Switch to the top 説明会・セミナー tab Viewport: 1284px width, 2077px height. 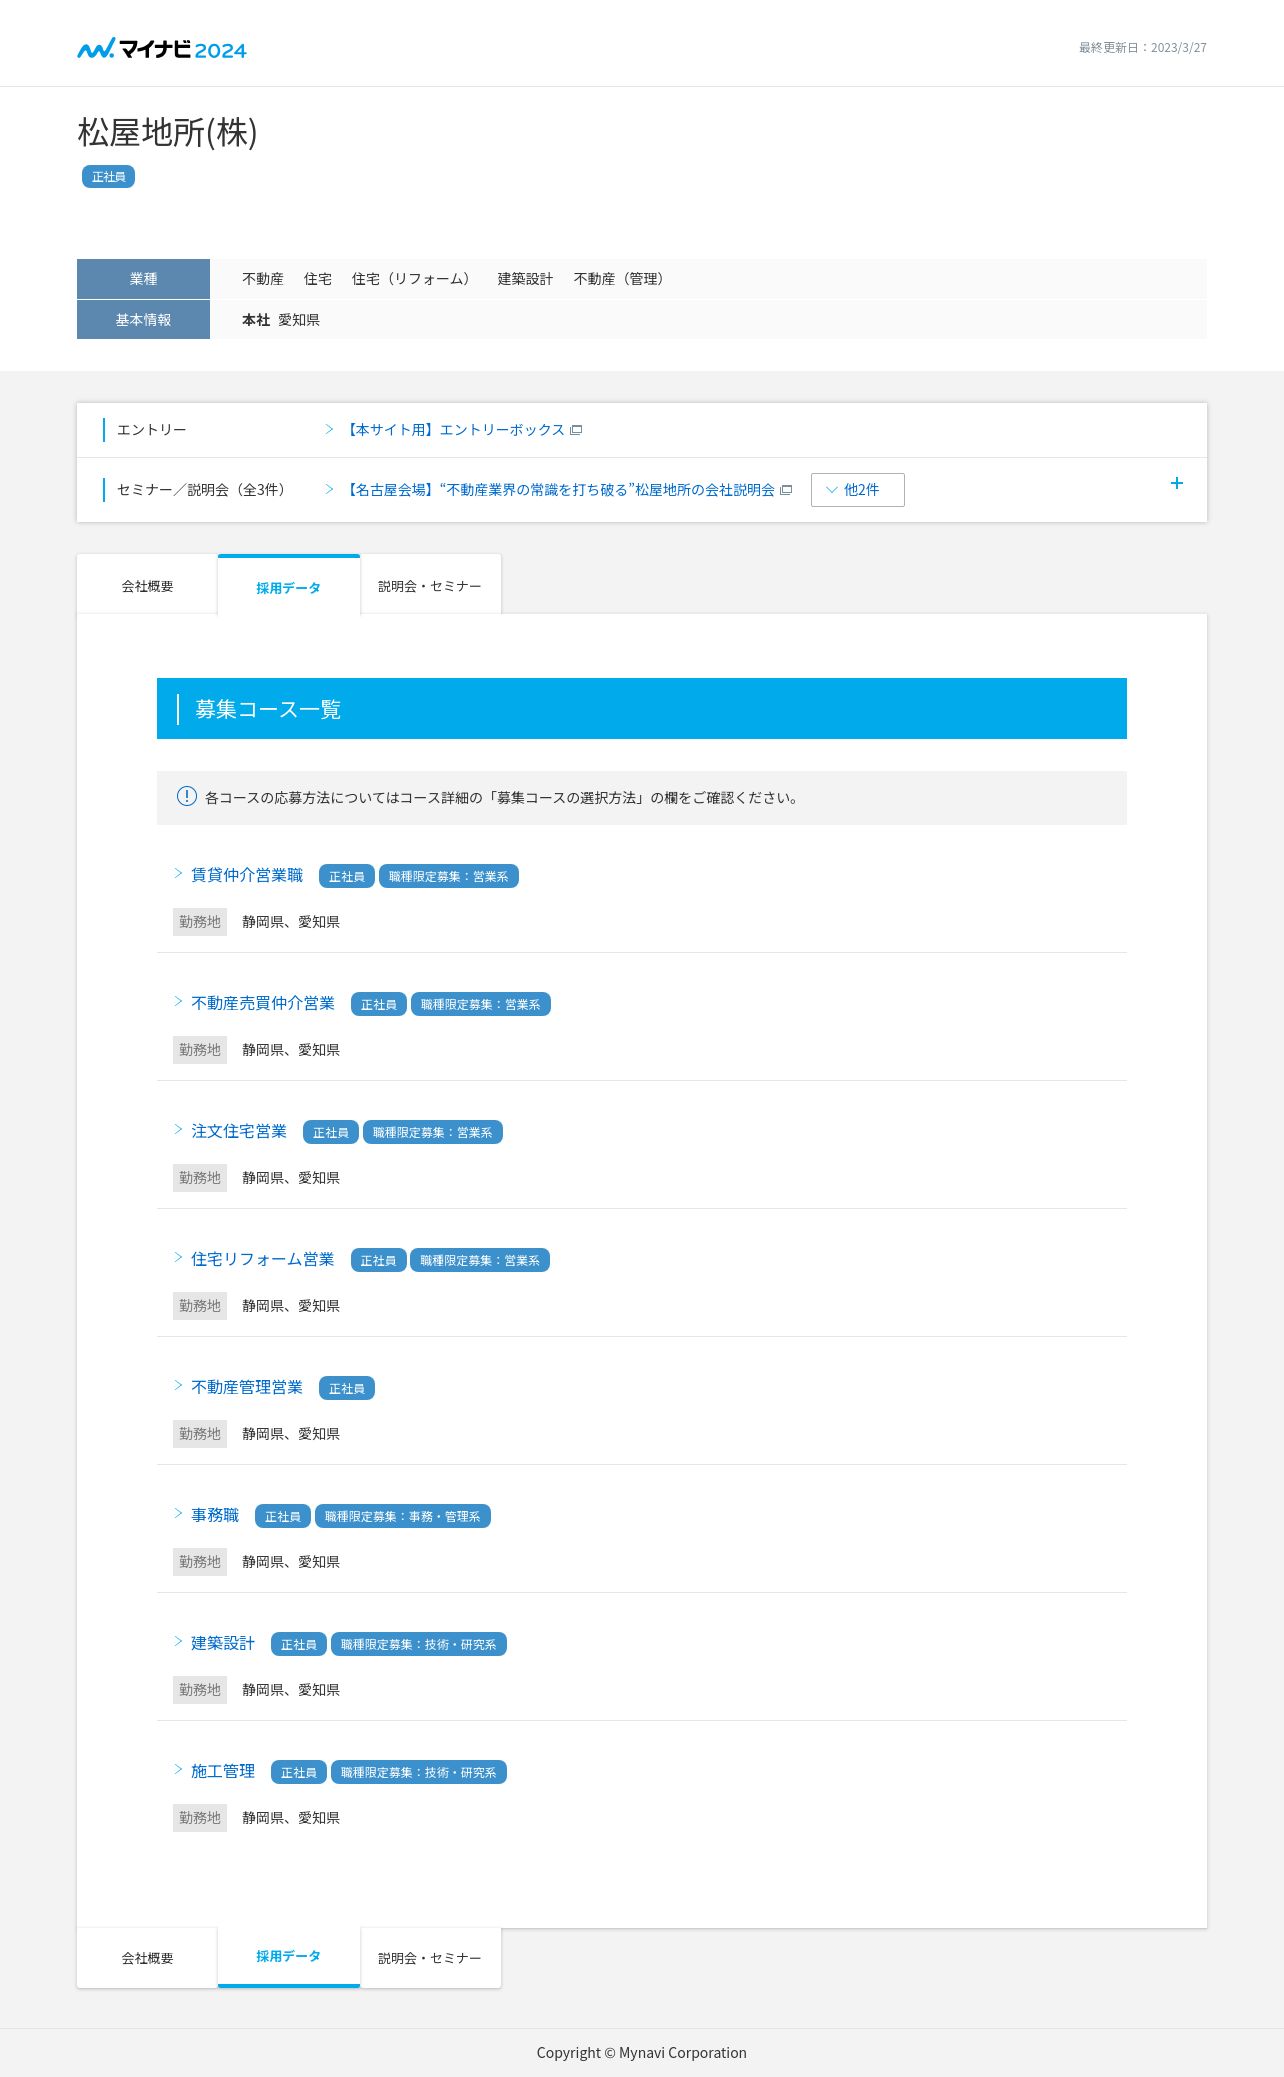click(430, 585)
